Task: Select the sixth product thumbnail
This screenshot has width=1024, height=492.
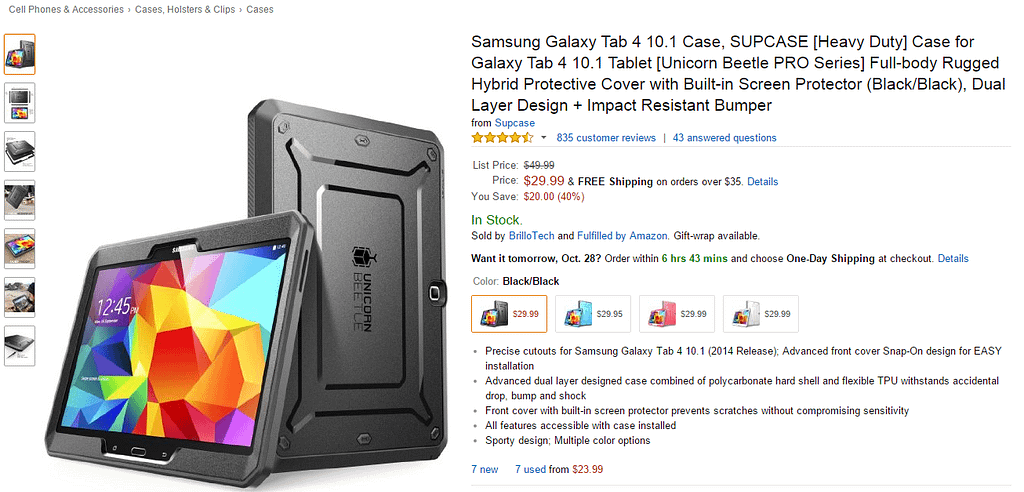Action: pyautogui.click(x=20, y=297)
